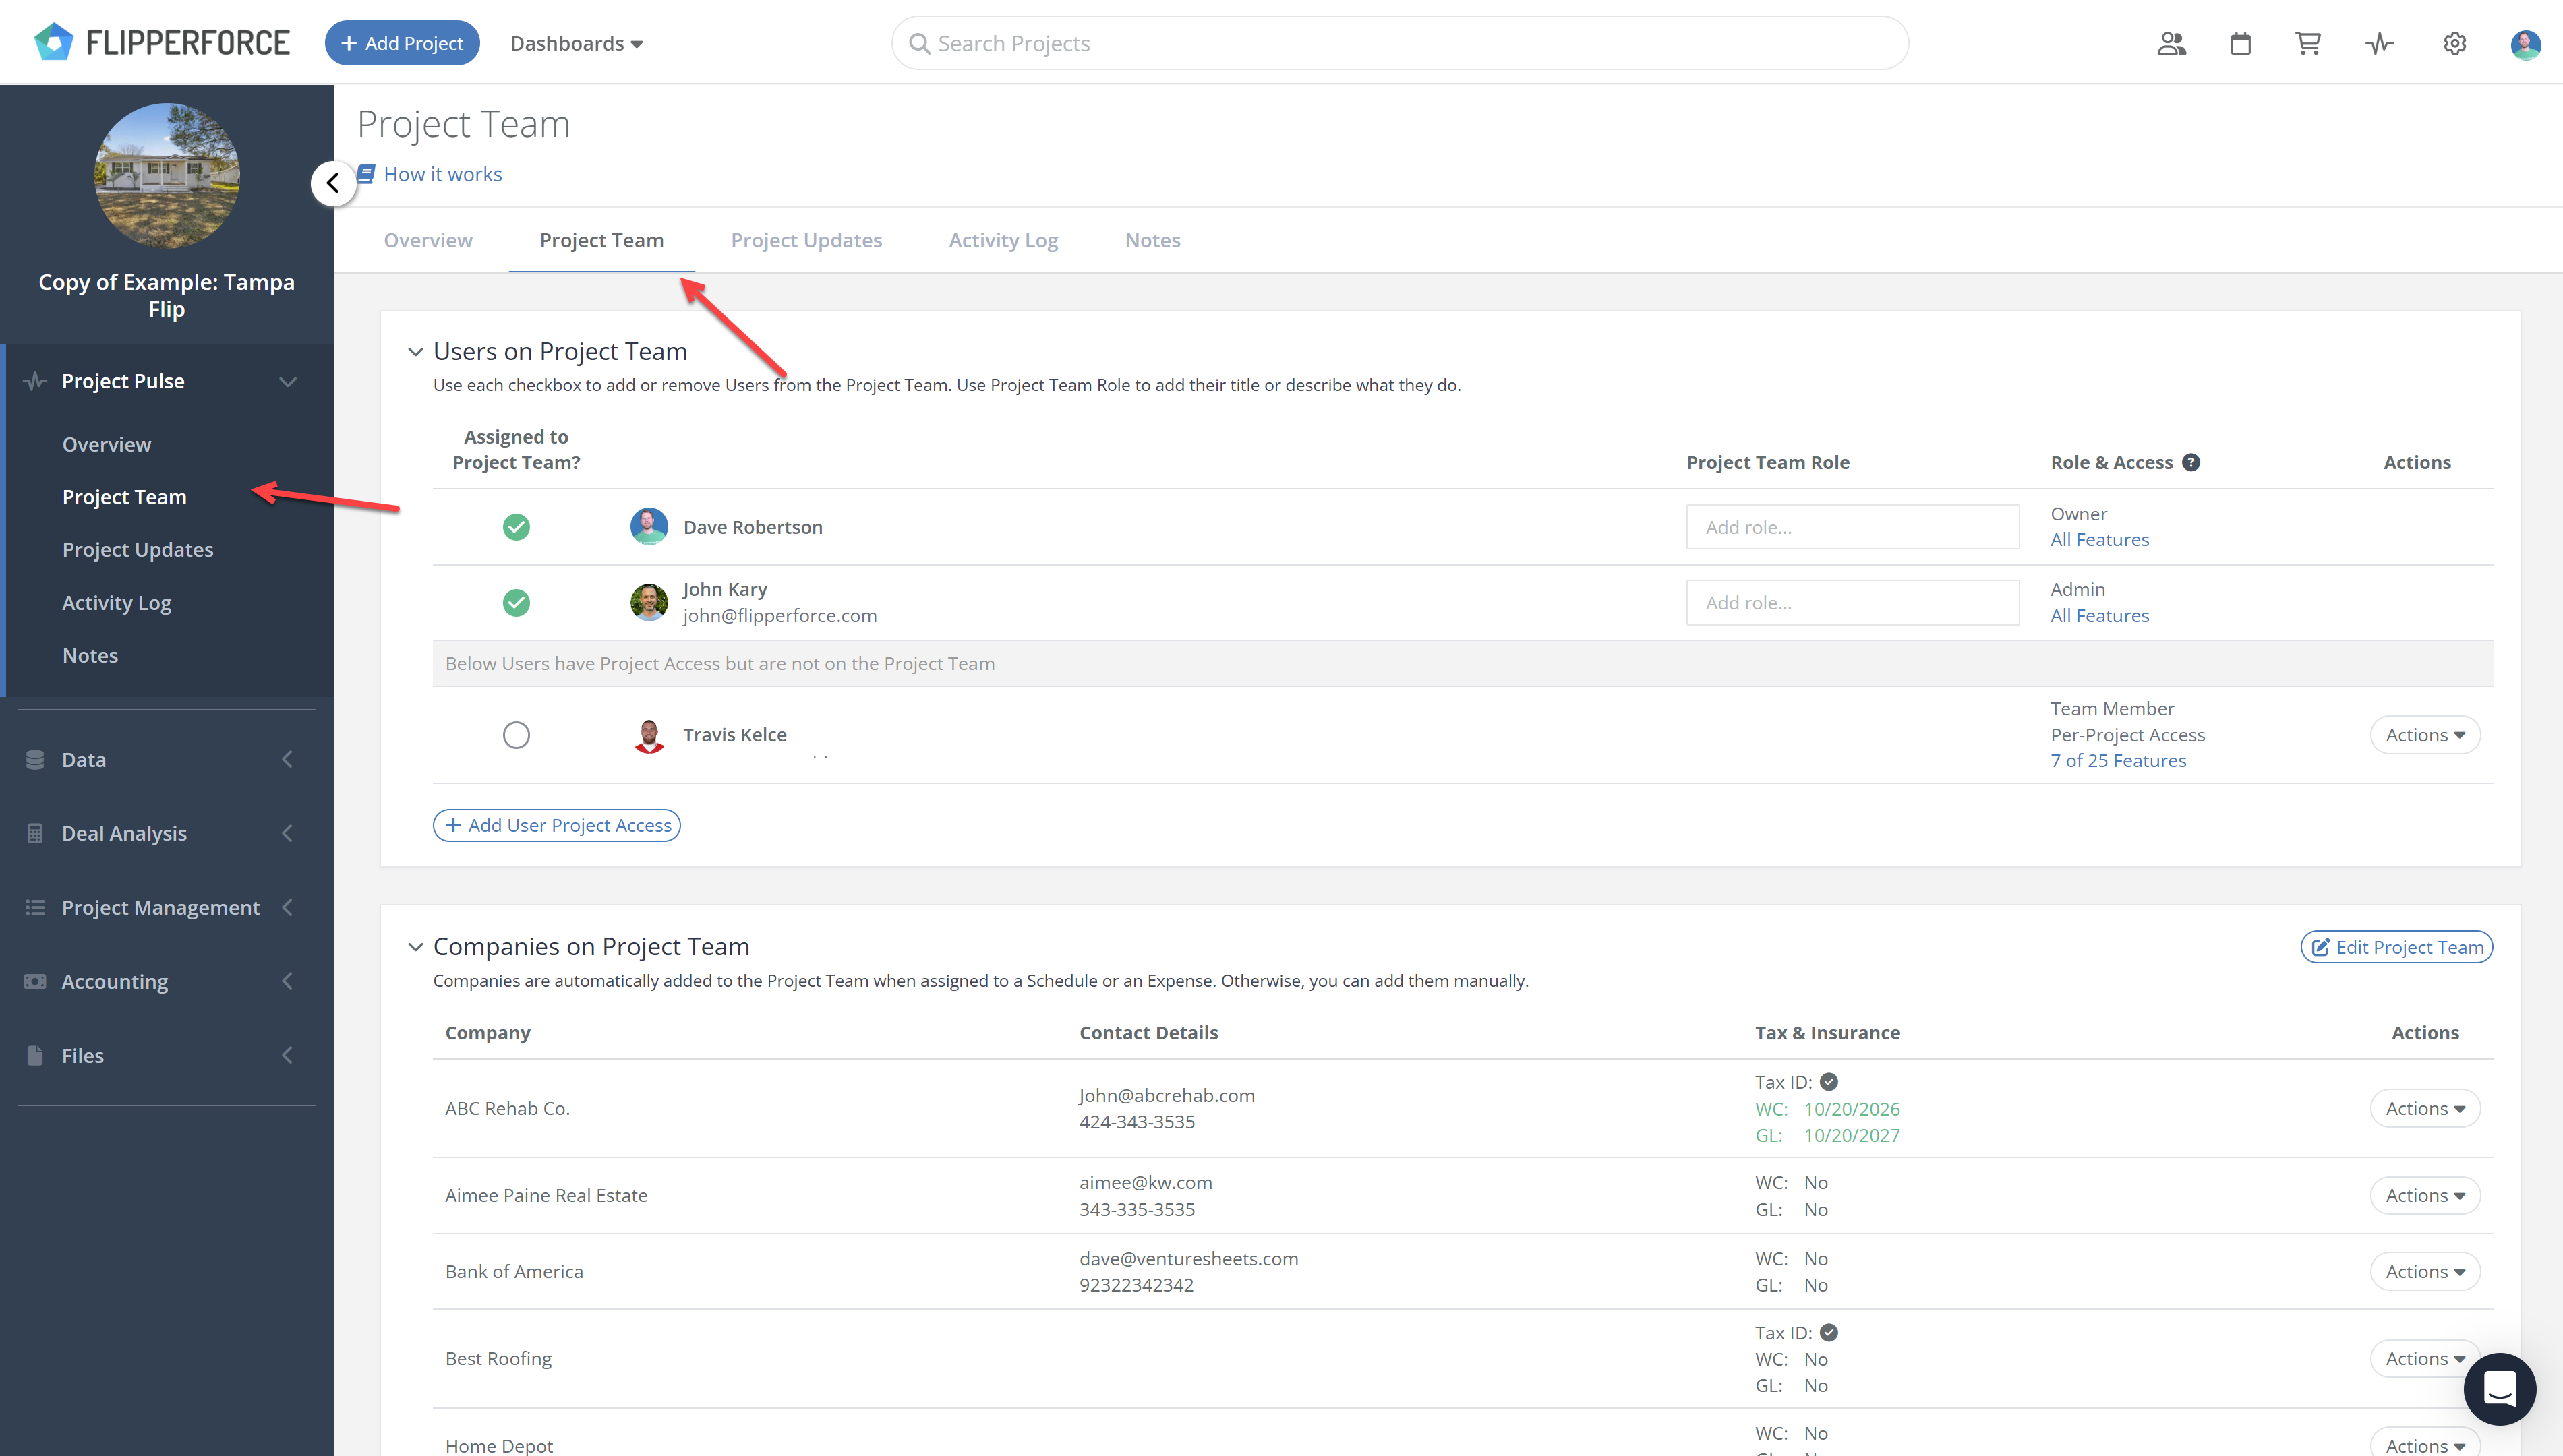Click John Kary's avatar
Screen dimensions: 2563x1456
pyautogui.click(x=649, y=602)
